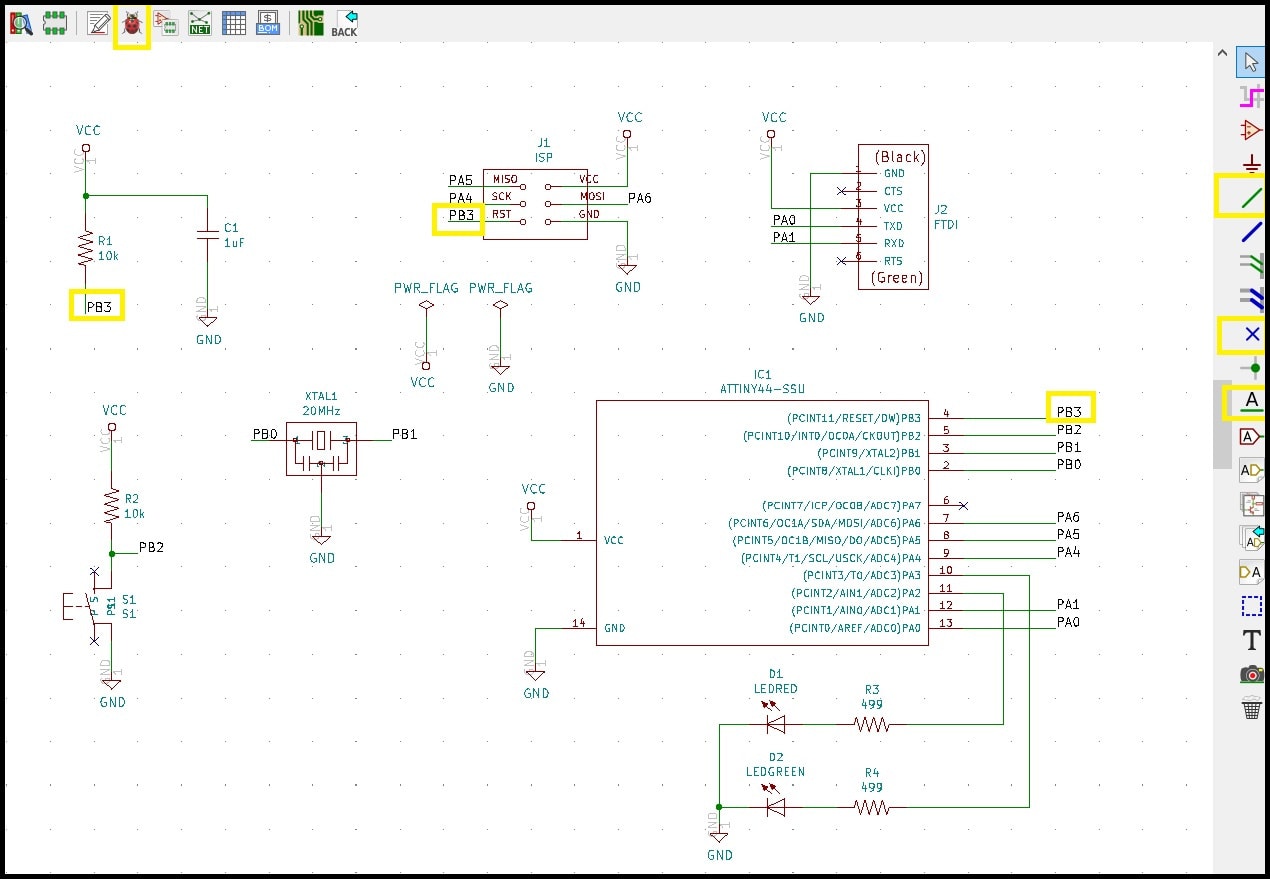Screen dimensions: 1270x879
Task: Click the PA0 label on TXD line
Action: click(784, 220)
